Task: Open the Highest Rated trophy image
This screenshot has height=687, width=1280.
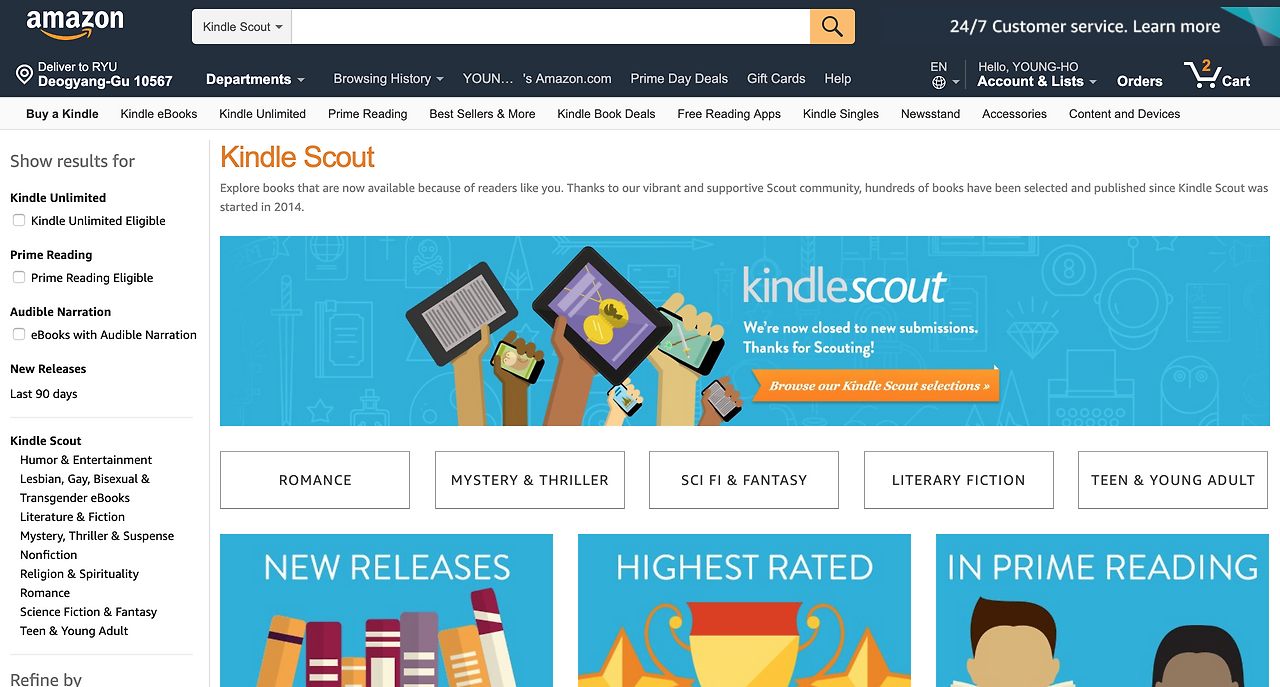Action: [744, 610]
